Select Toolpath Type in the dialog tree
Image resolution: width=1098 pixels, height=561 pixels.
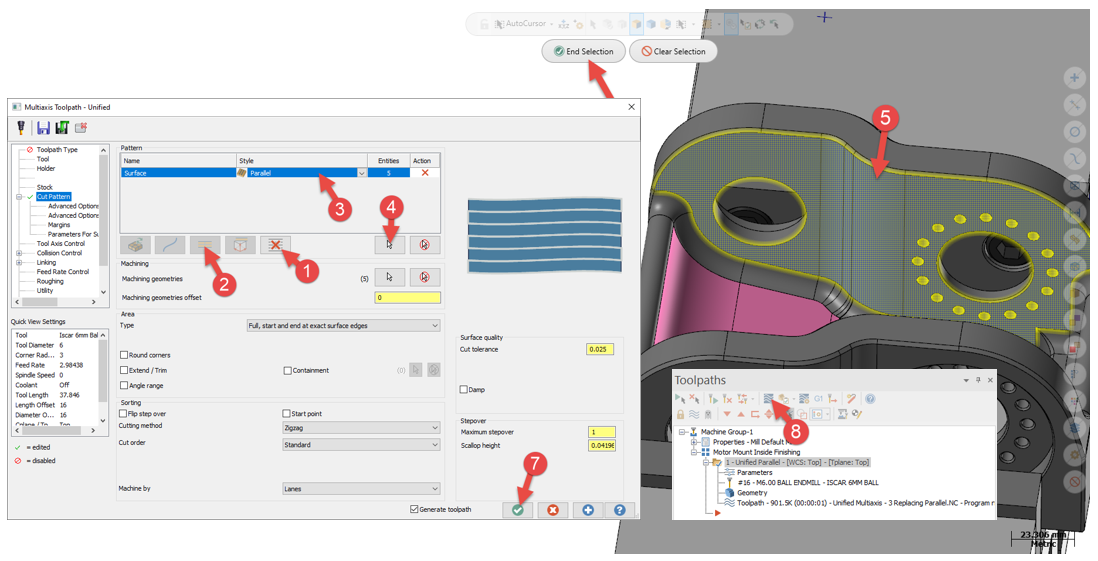pyautogui.click(x=57, y=150)
